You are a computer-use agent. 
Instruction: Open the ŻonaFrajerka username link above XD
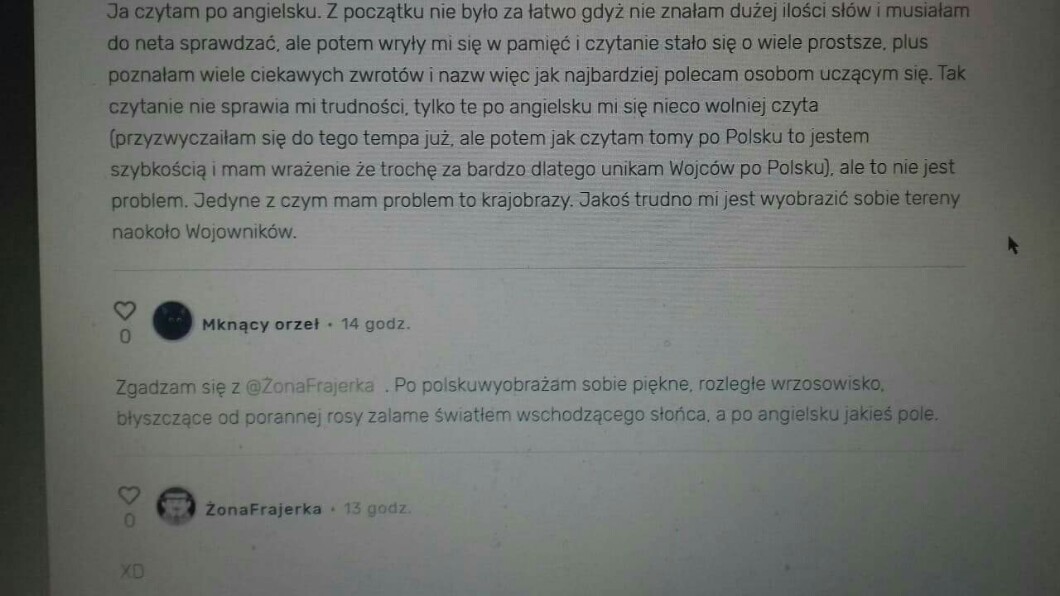coord(264,509)
